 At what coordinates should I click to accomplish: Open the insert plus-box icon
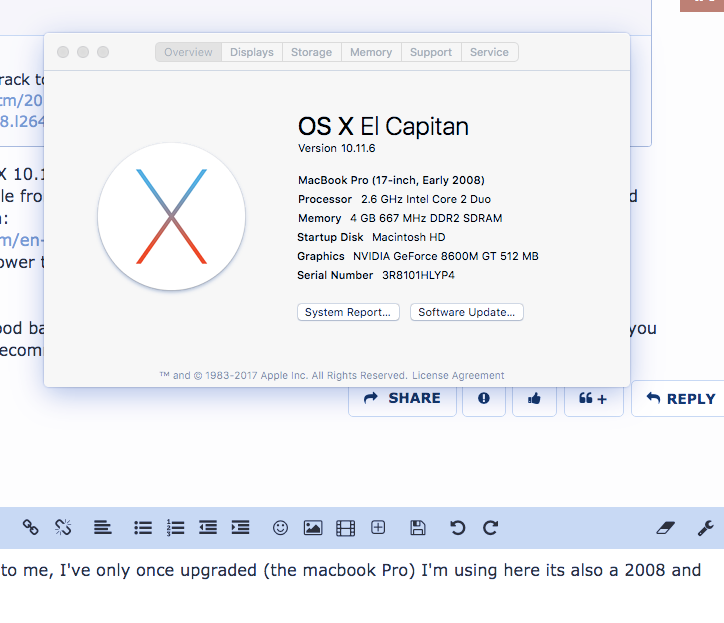(x=378, y=527)
